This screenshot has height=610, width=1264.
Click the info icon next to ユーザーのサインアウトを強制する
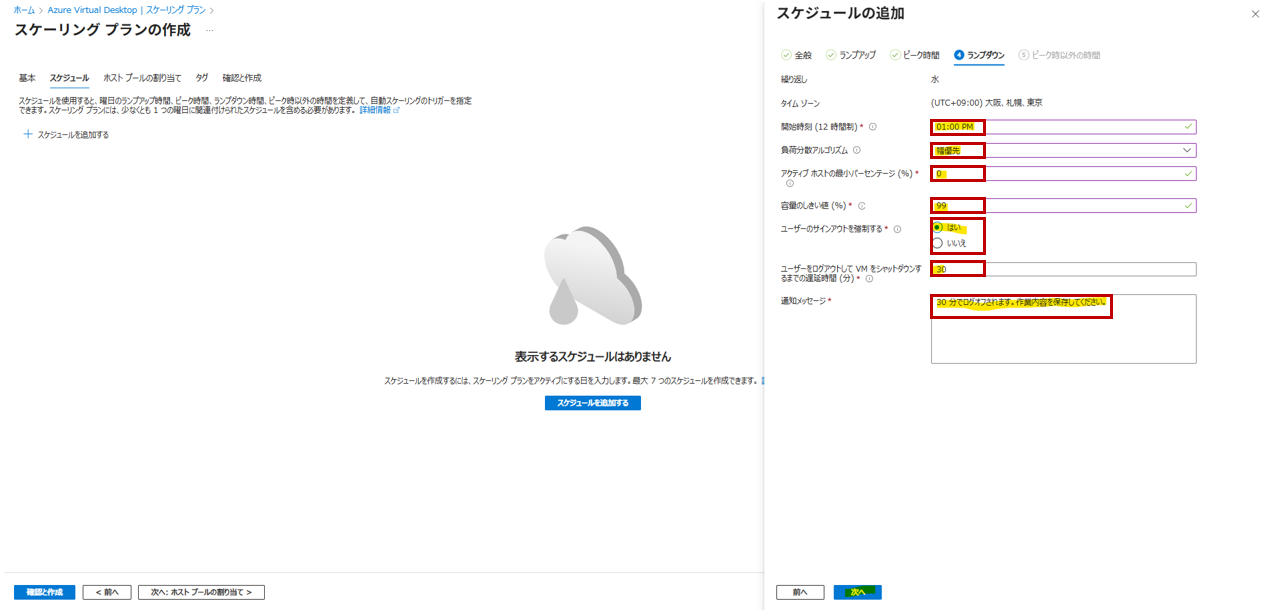[897, 229]
